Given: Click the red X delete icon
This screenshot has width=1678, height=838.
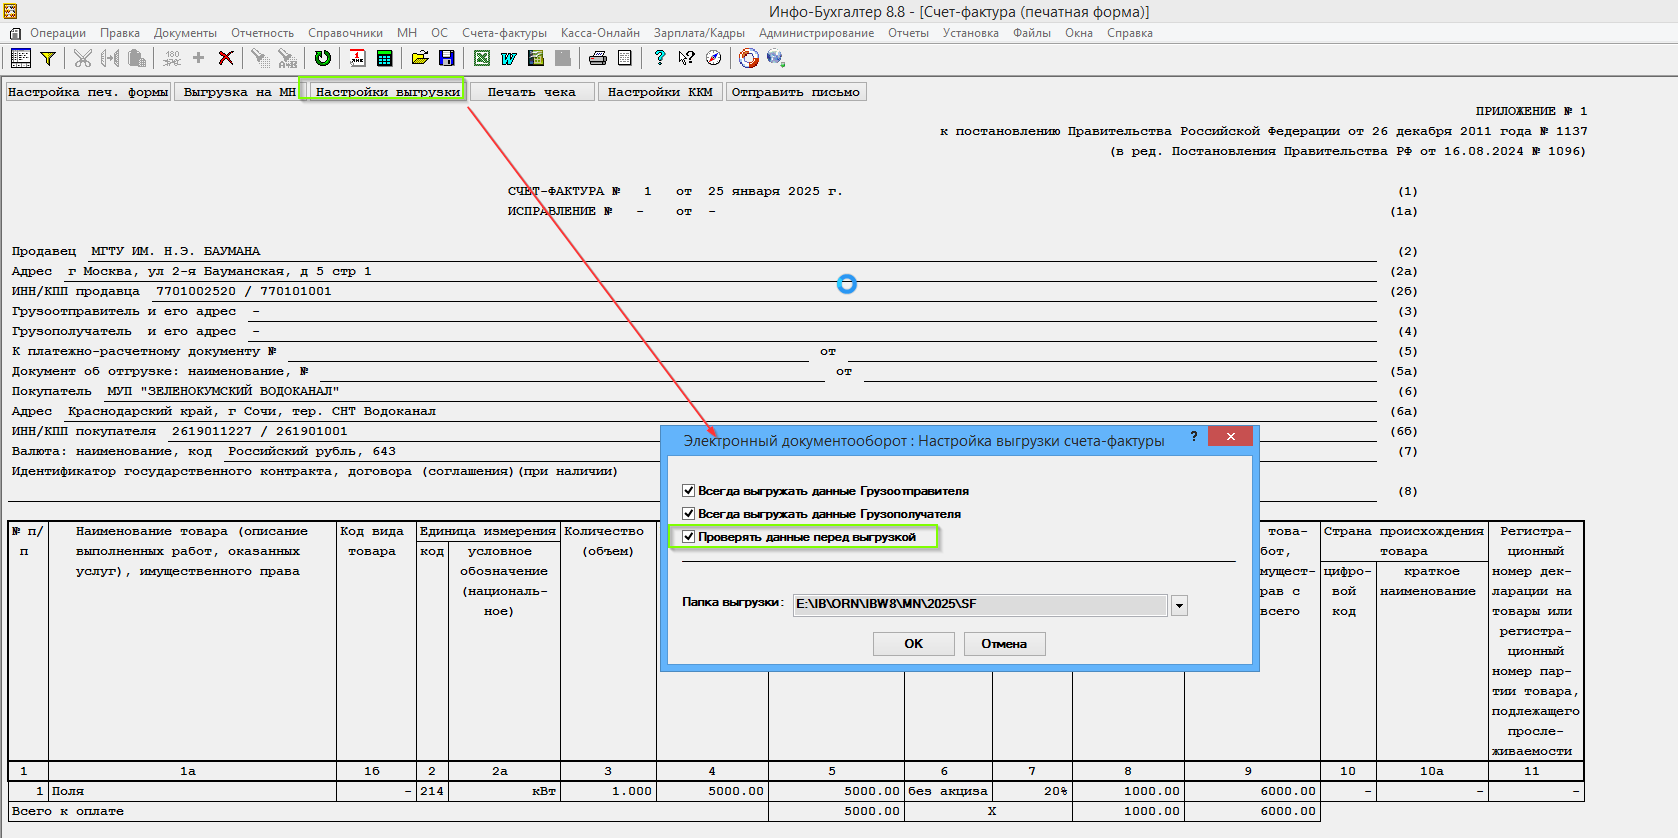Looking at the screenshot, I should [x=226, y=58].
